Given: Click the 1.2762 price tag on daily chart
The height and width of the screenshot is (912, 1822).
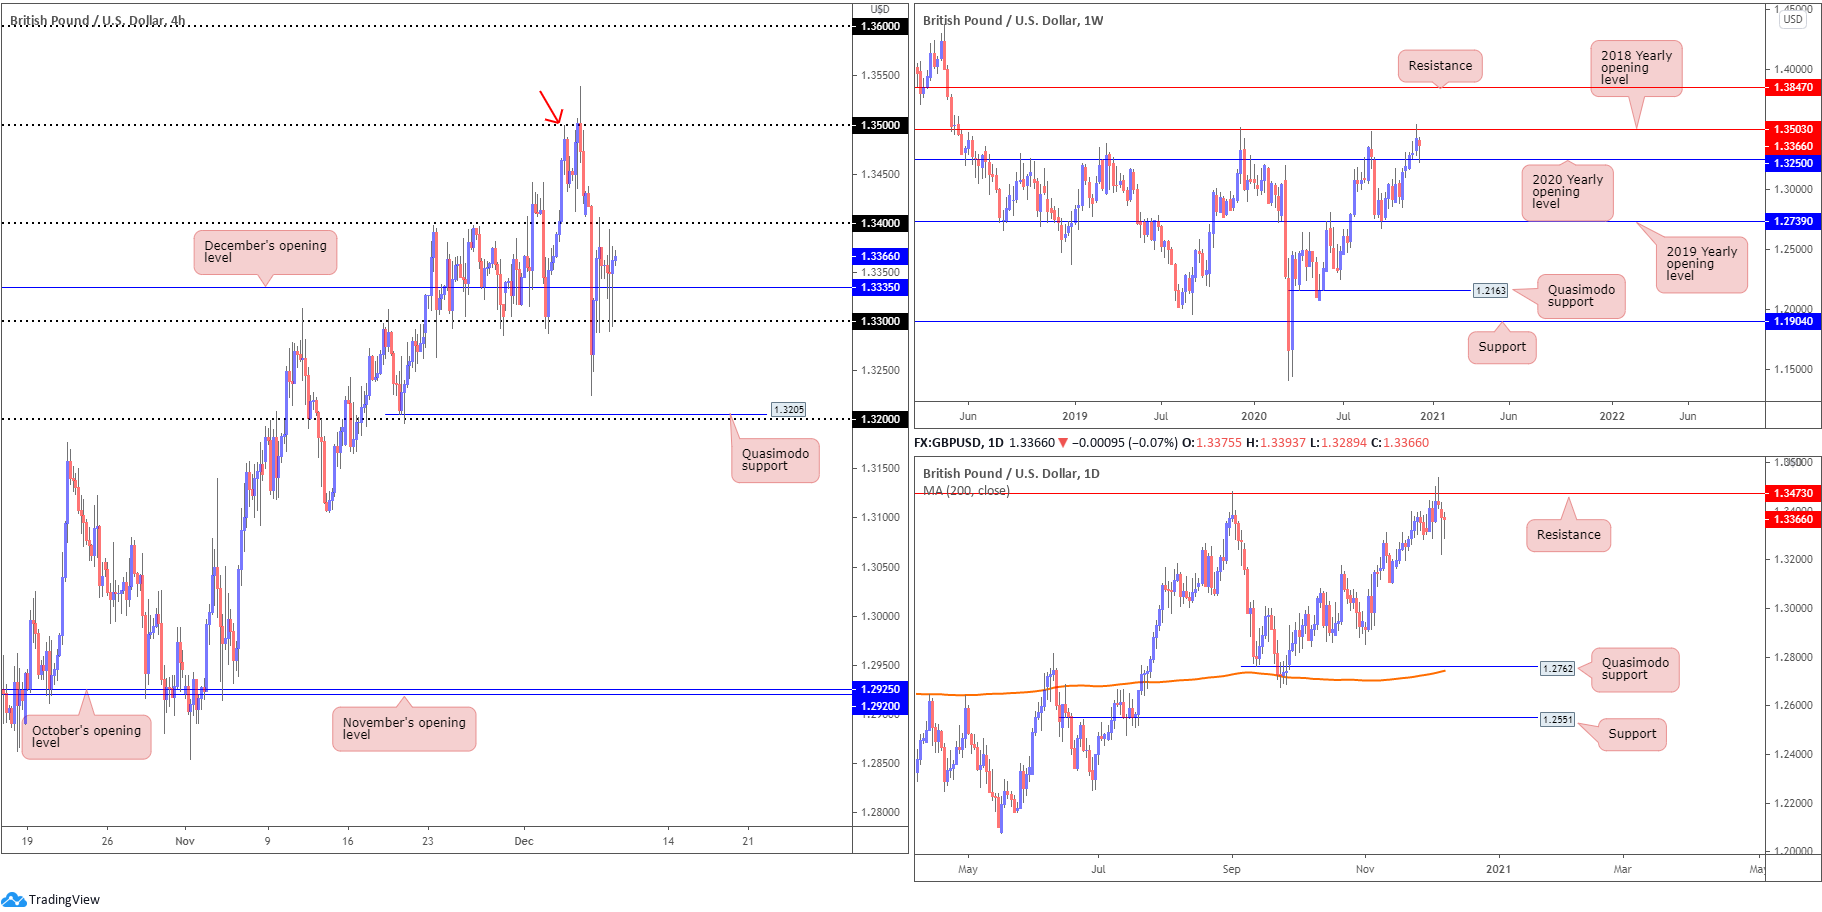Looking at the screenshot, I should point(1557,668).
